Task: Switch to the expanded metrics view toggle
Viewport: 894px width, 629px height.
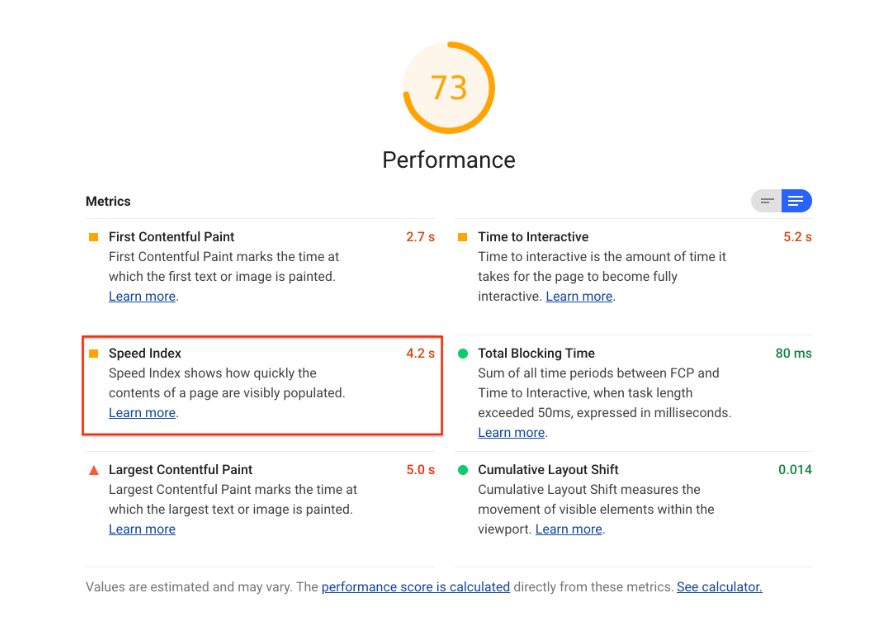Action: 797,201
